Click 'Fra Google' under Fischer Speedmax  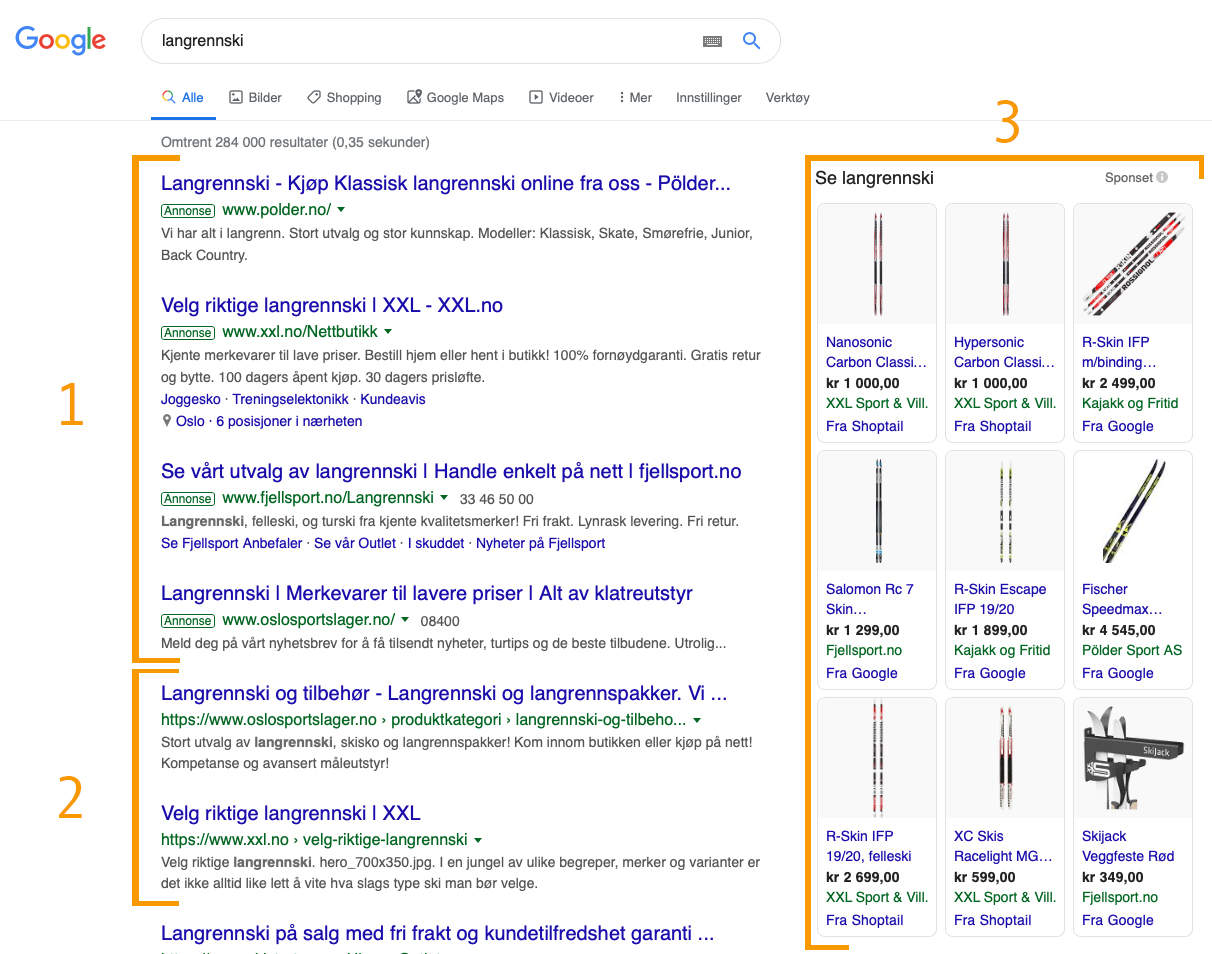(1117, 673)
